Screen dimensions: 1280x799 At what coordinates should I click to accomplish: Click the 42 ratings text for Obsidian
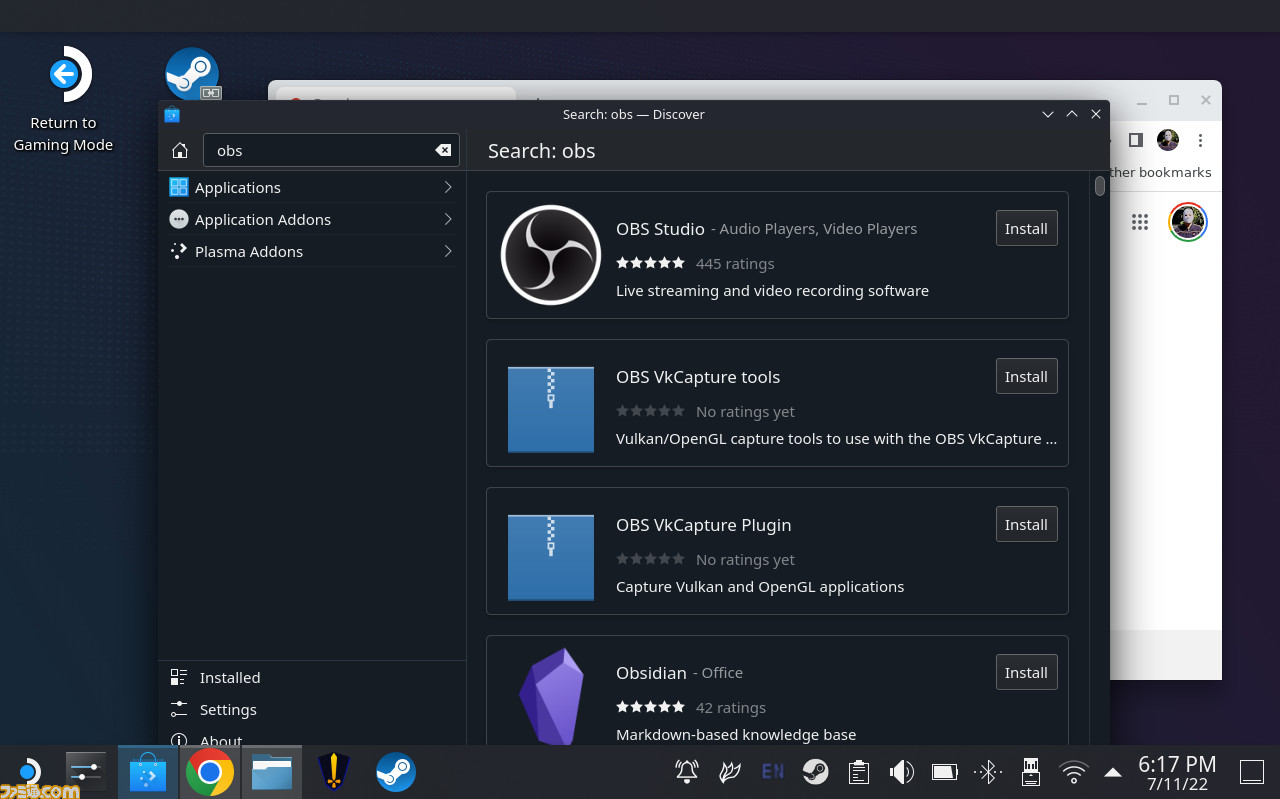pos(731,707)
